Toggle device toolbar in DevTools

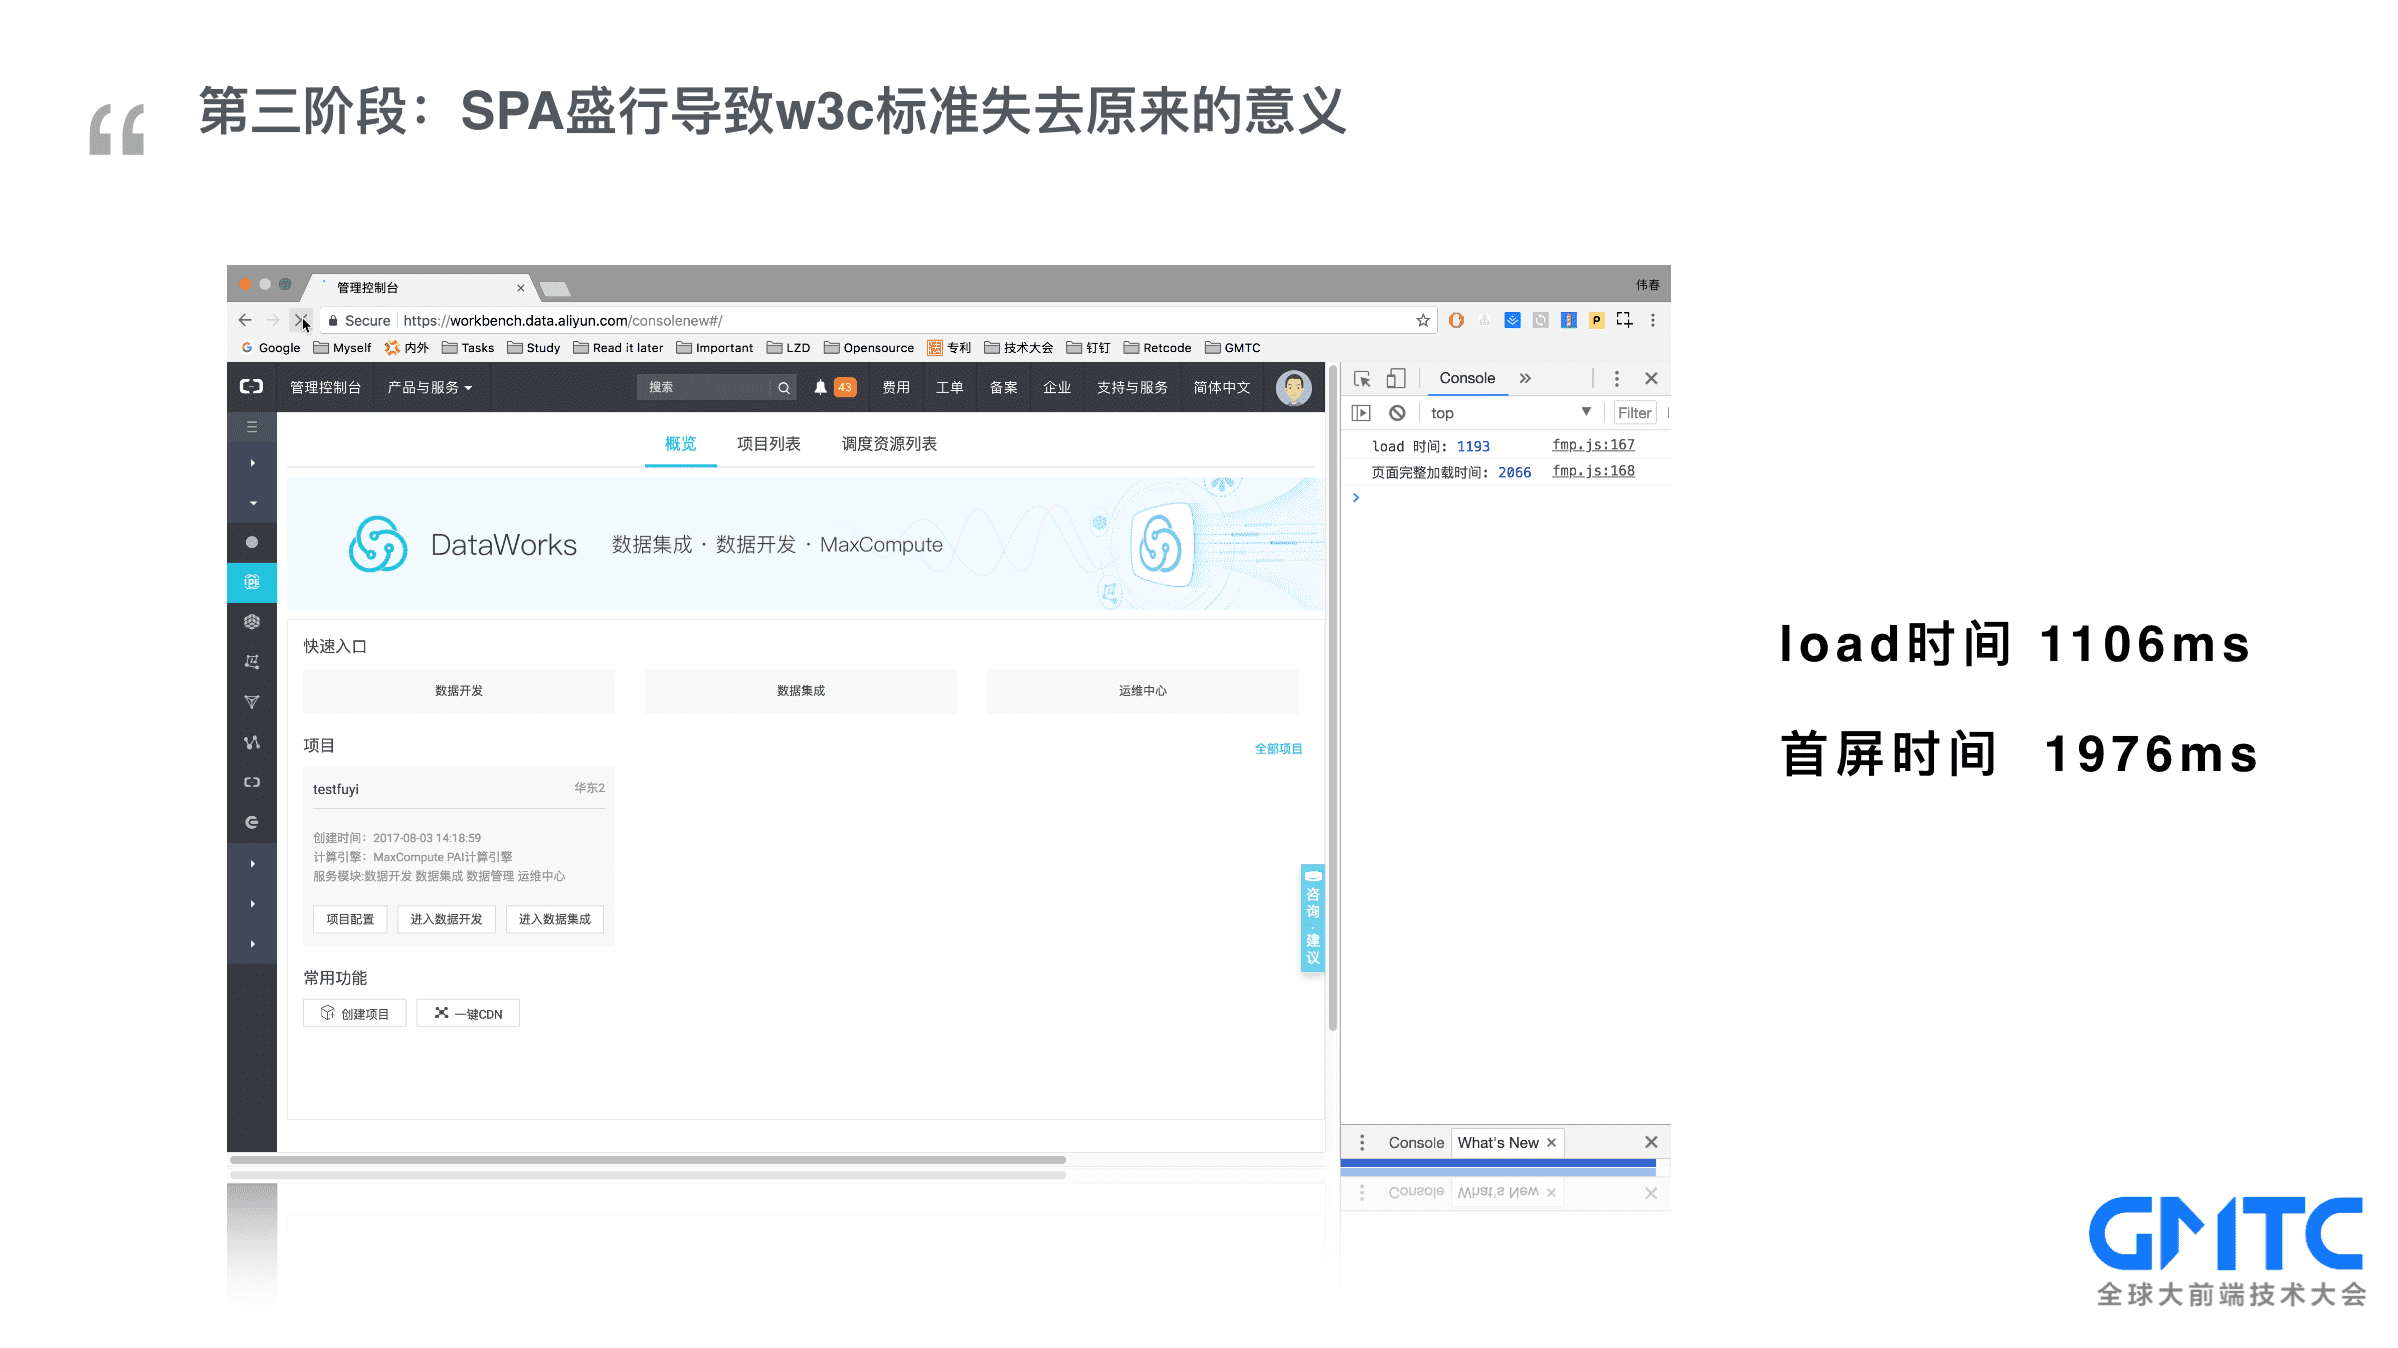[1396, 379]
